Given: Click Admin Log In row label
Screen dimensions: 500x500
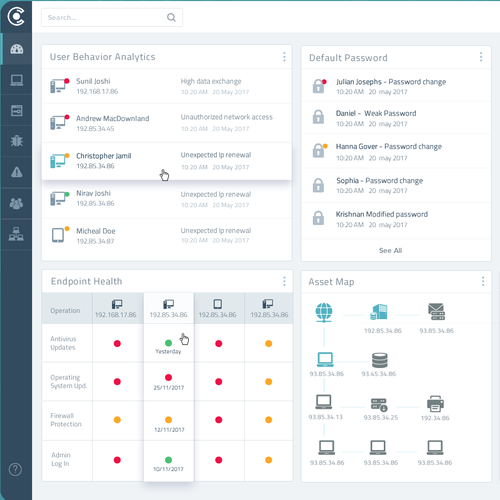Looking at the screenshot, I should (x=61, y=459).
